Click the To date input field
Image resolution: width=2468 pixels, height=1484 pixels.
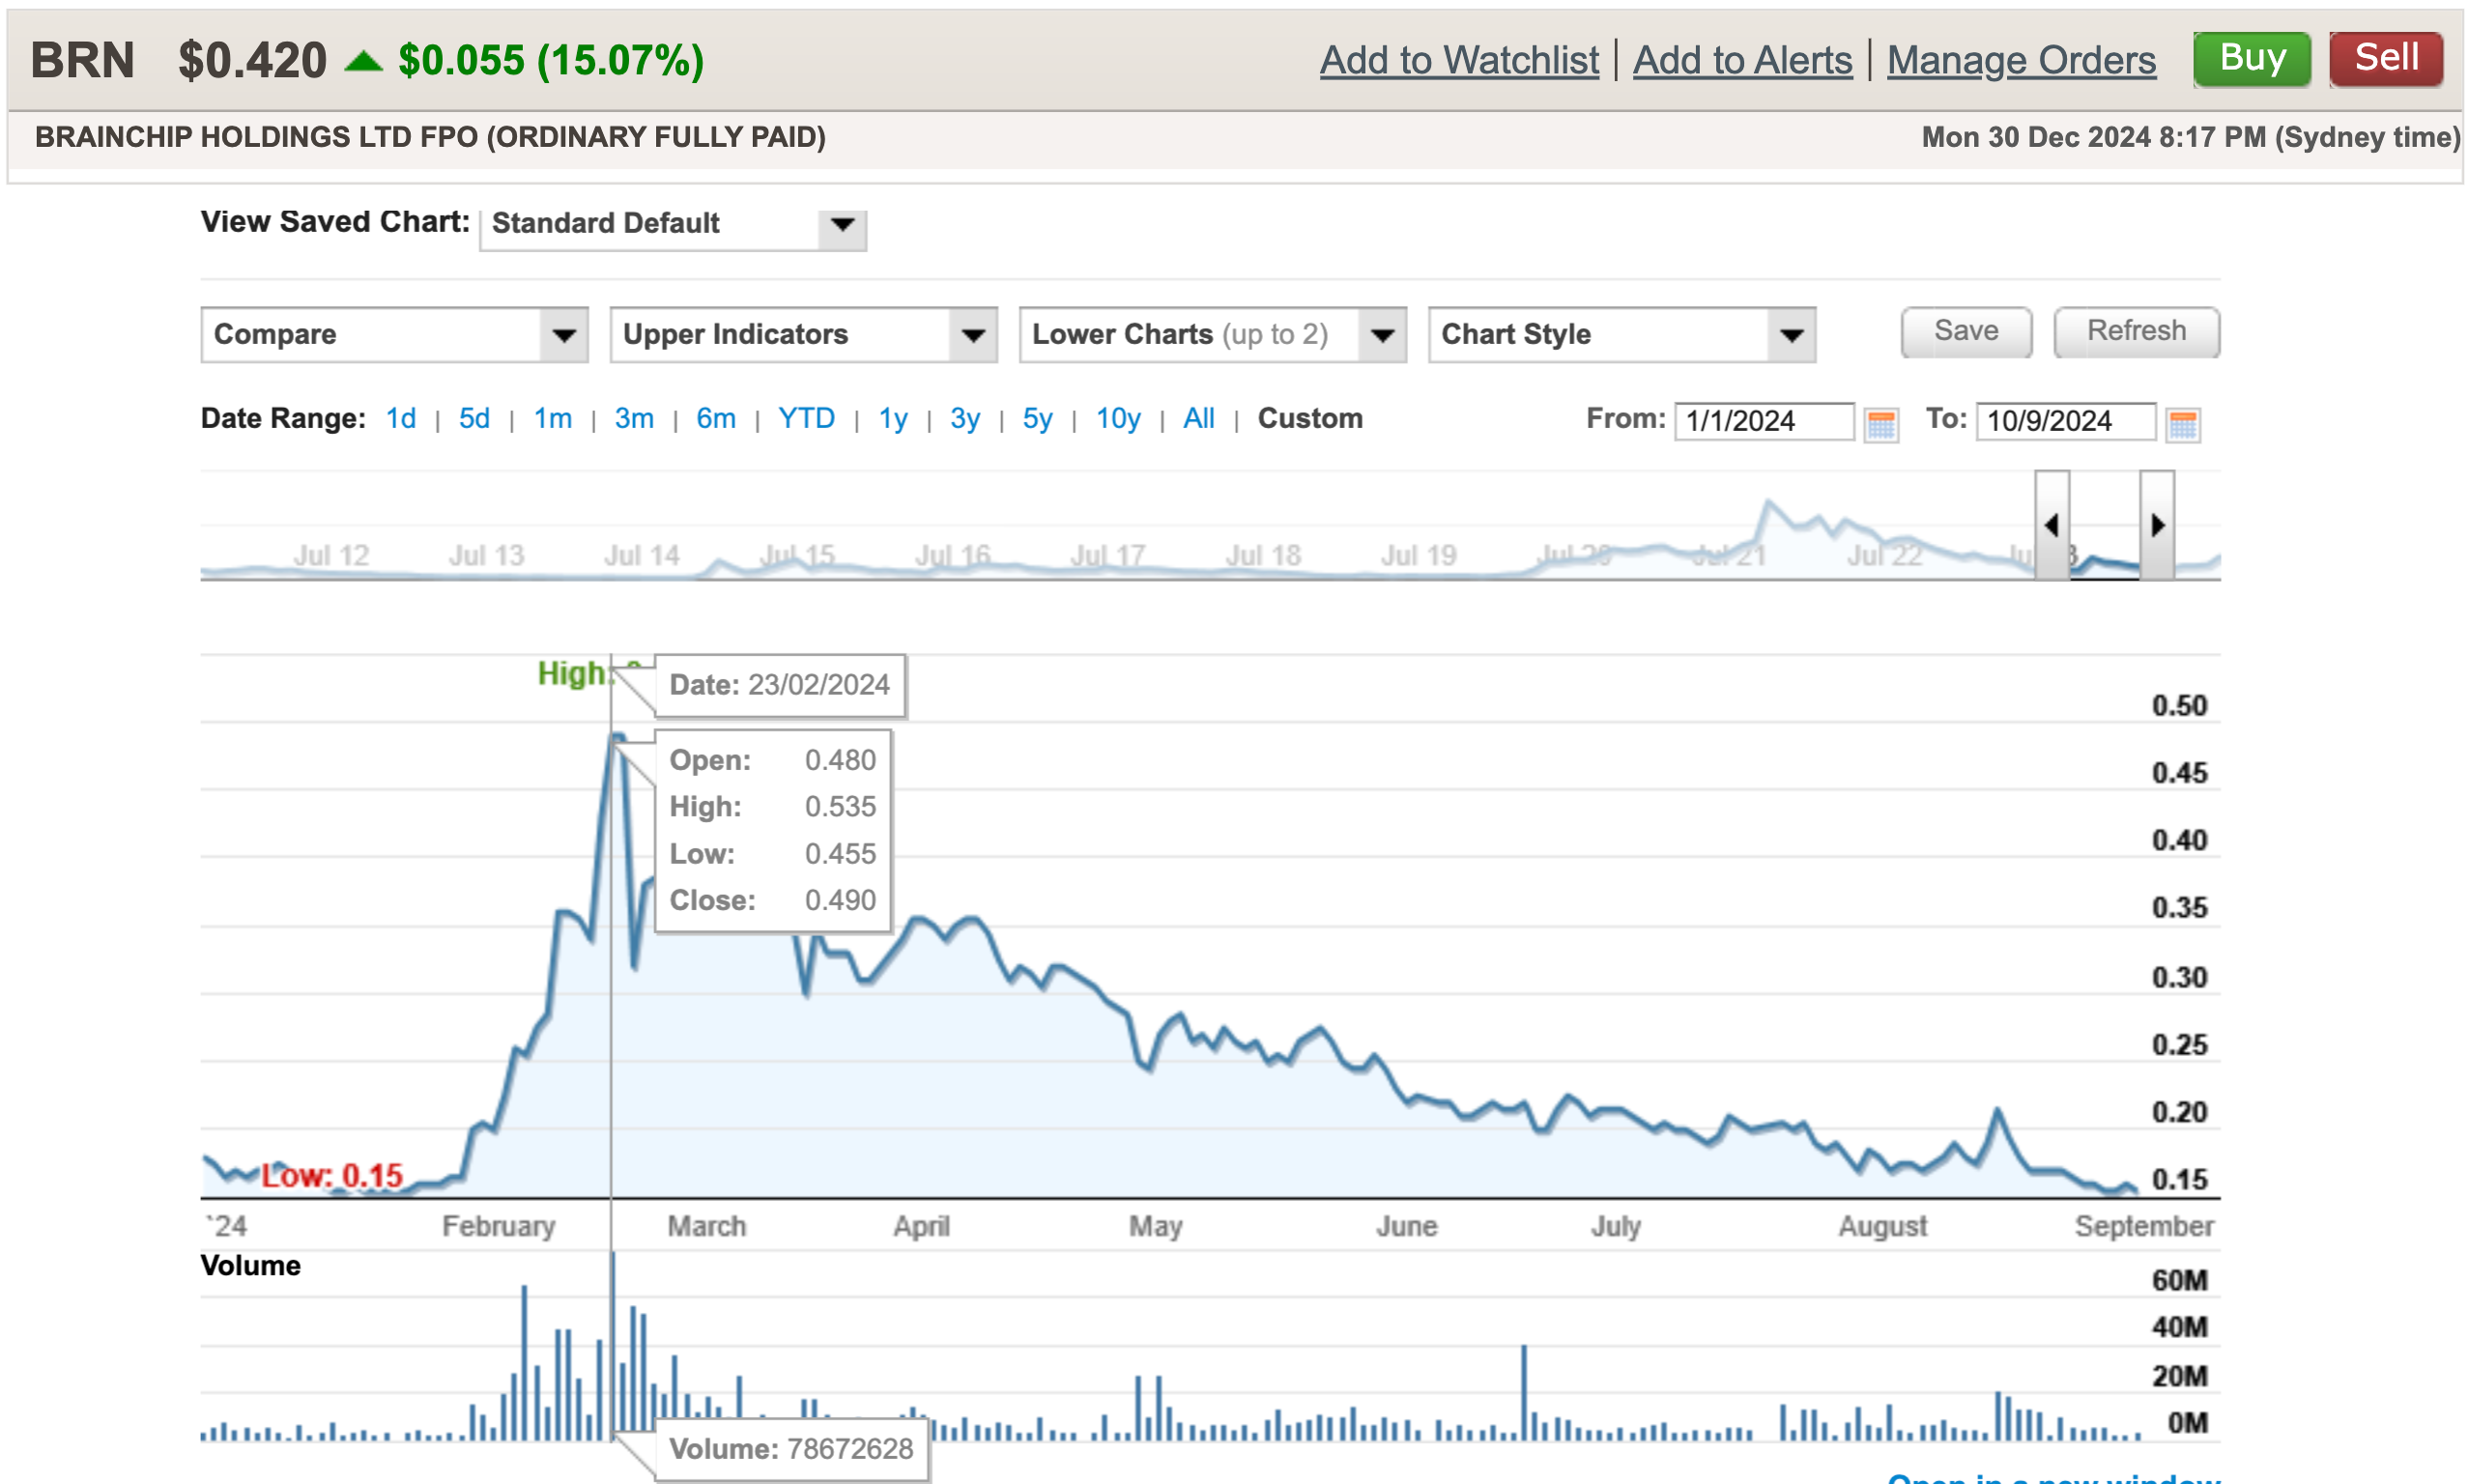[2065, 421]
